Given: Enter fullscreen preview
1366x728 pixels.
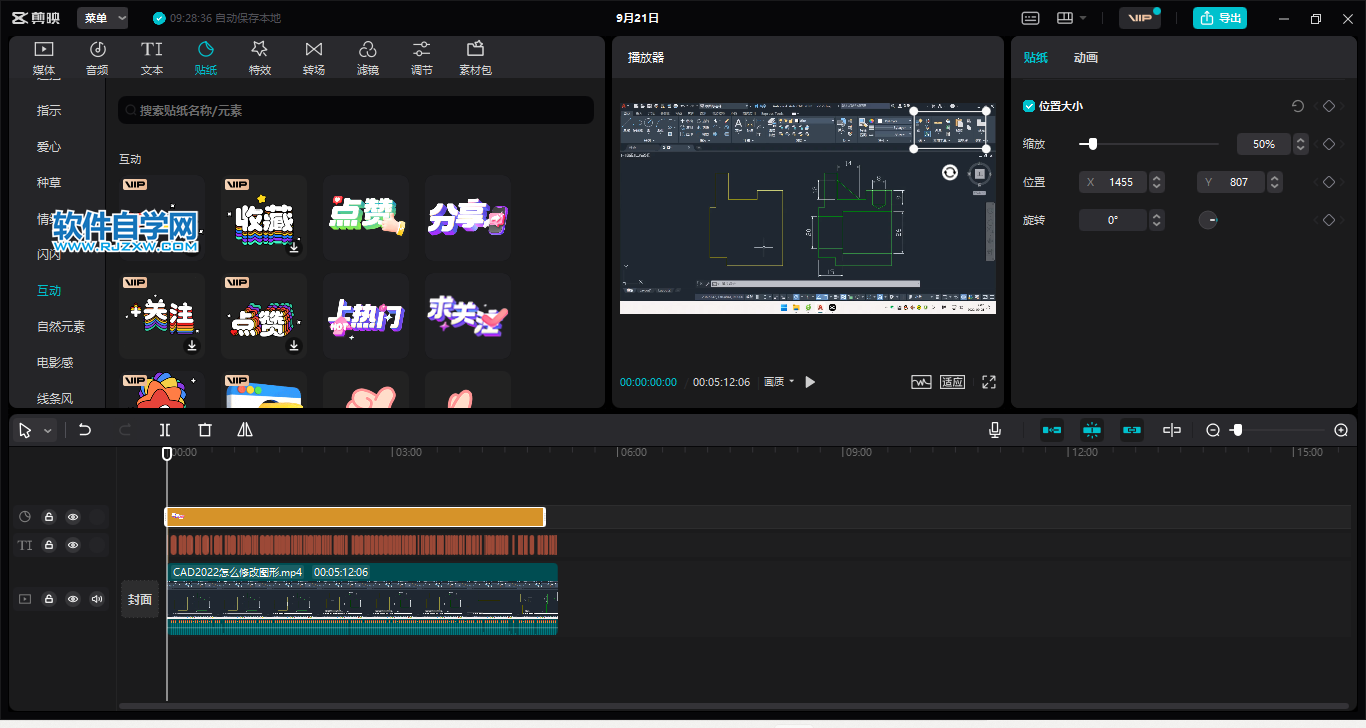Looking at the screenshot, I should (x=989, y=382).
